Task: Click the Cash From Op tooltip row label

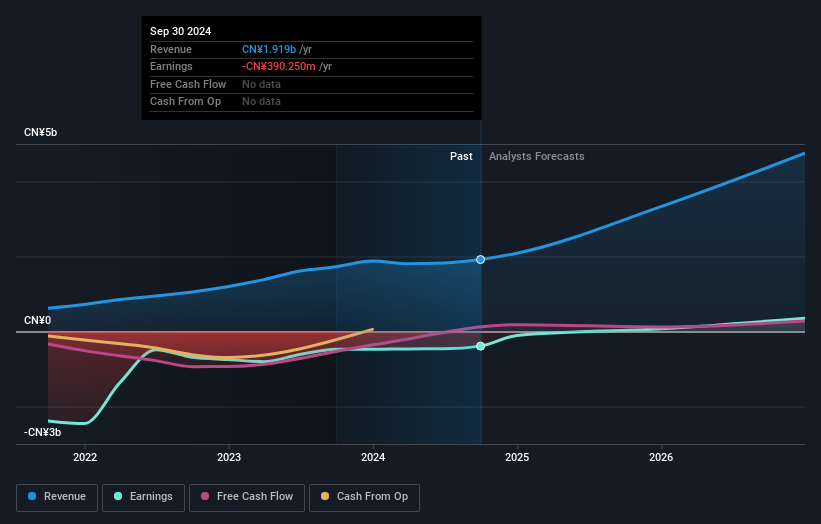Action: tap(185, 102)
